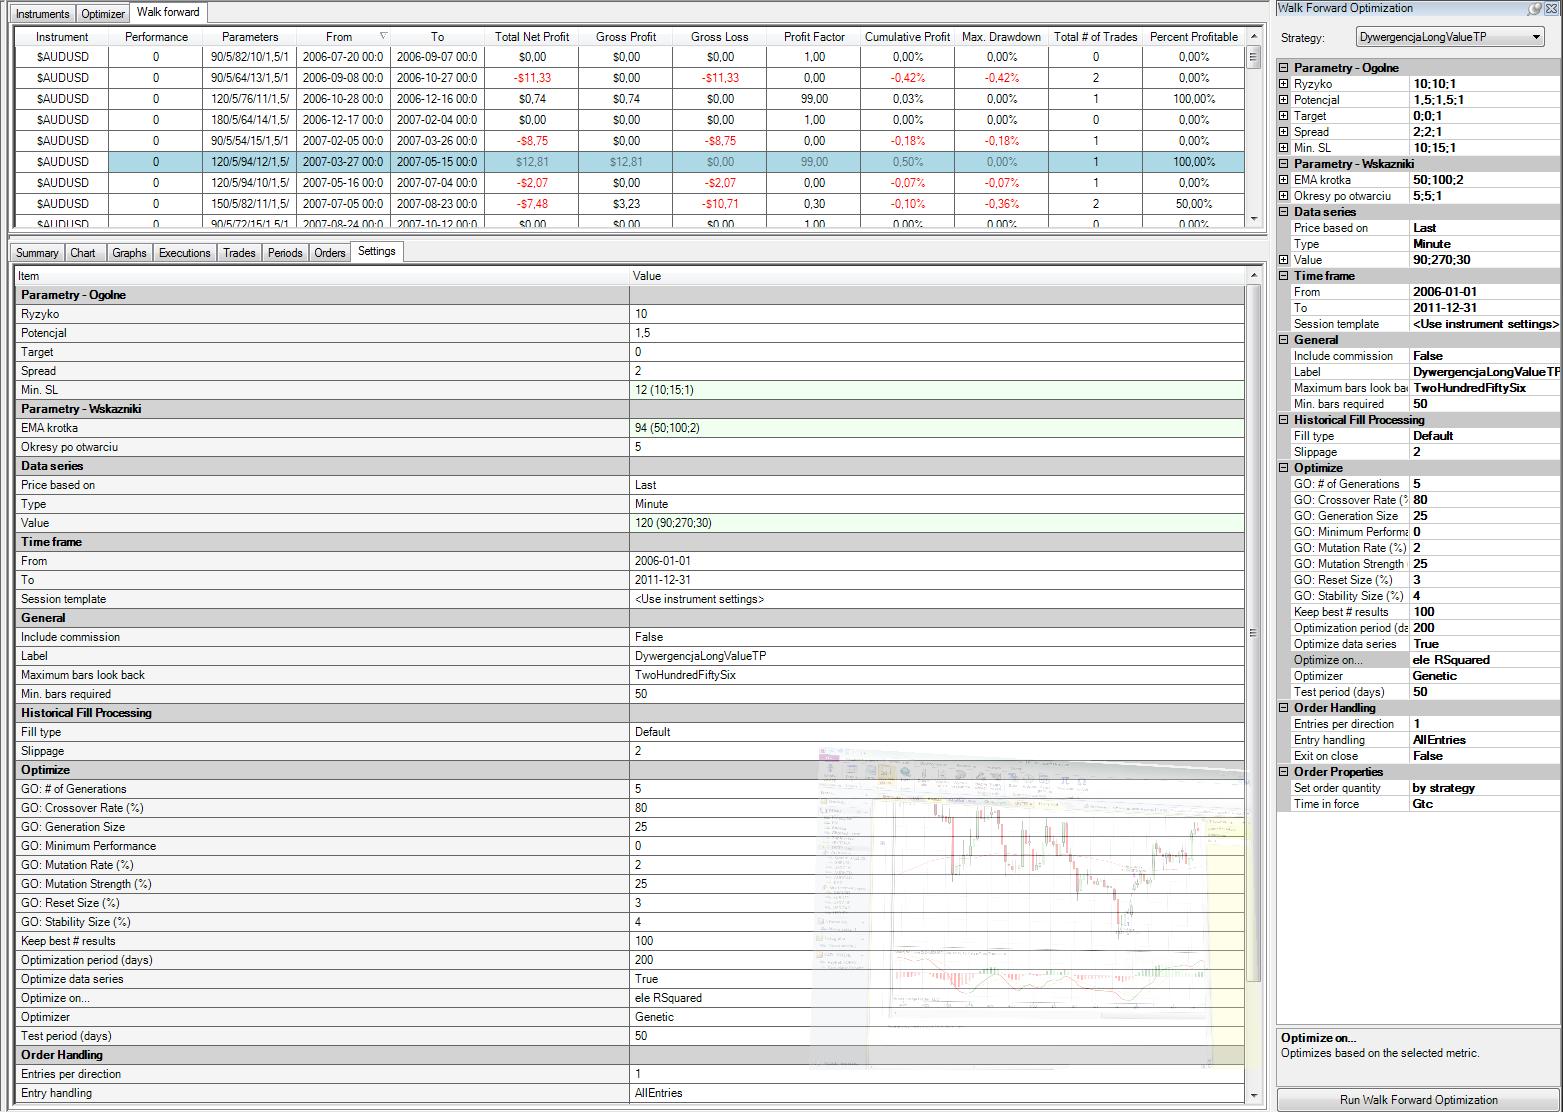Collapse the Historical Fill Processing group in the right panel
Viewport: 1563px width, 1112px height.
coord(1284,420)
